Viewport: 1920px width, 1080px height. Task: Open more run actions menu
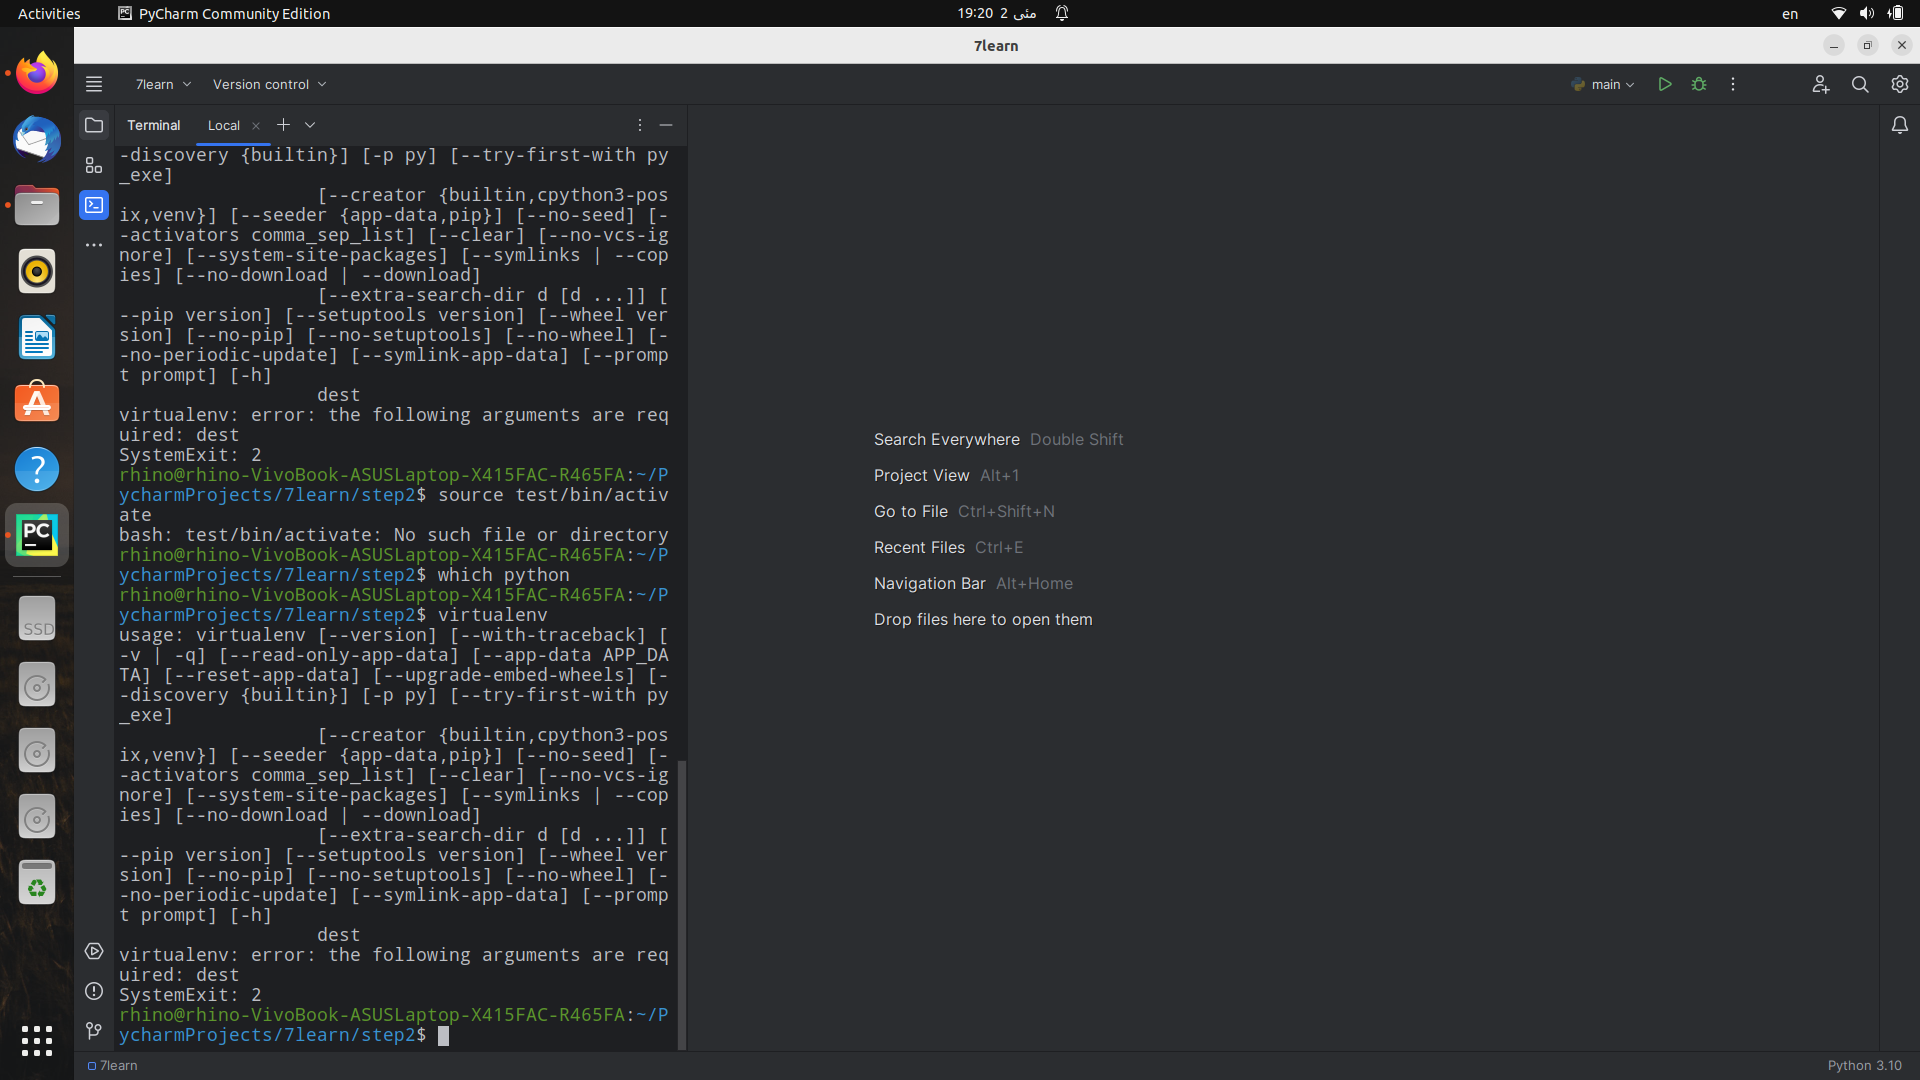pos(1733,84)
